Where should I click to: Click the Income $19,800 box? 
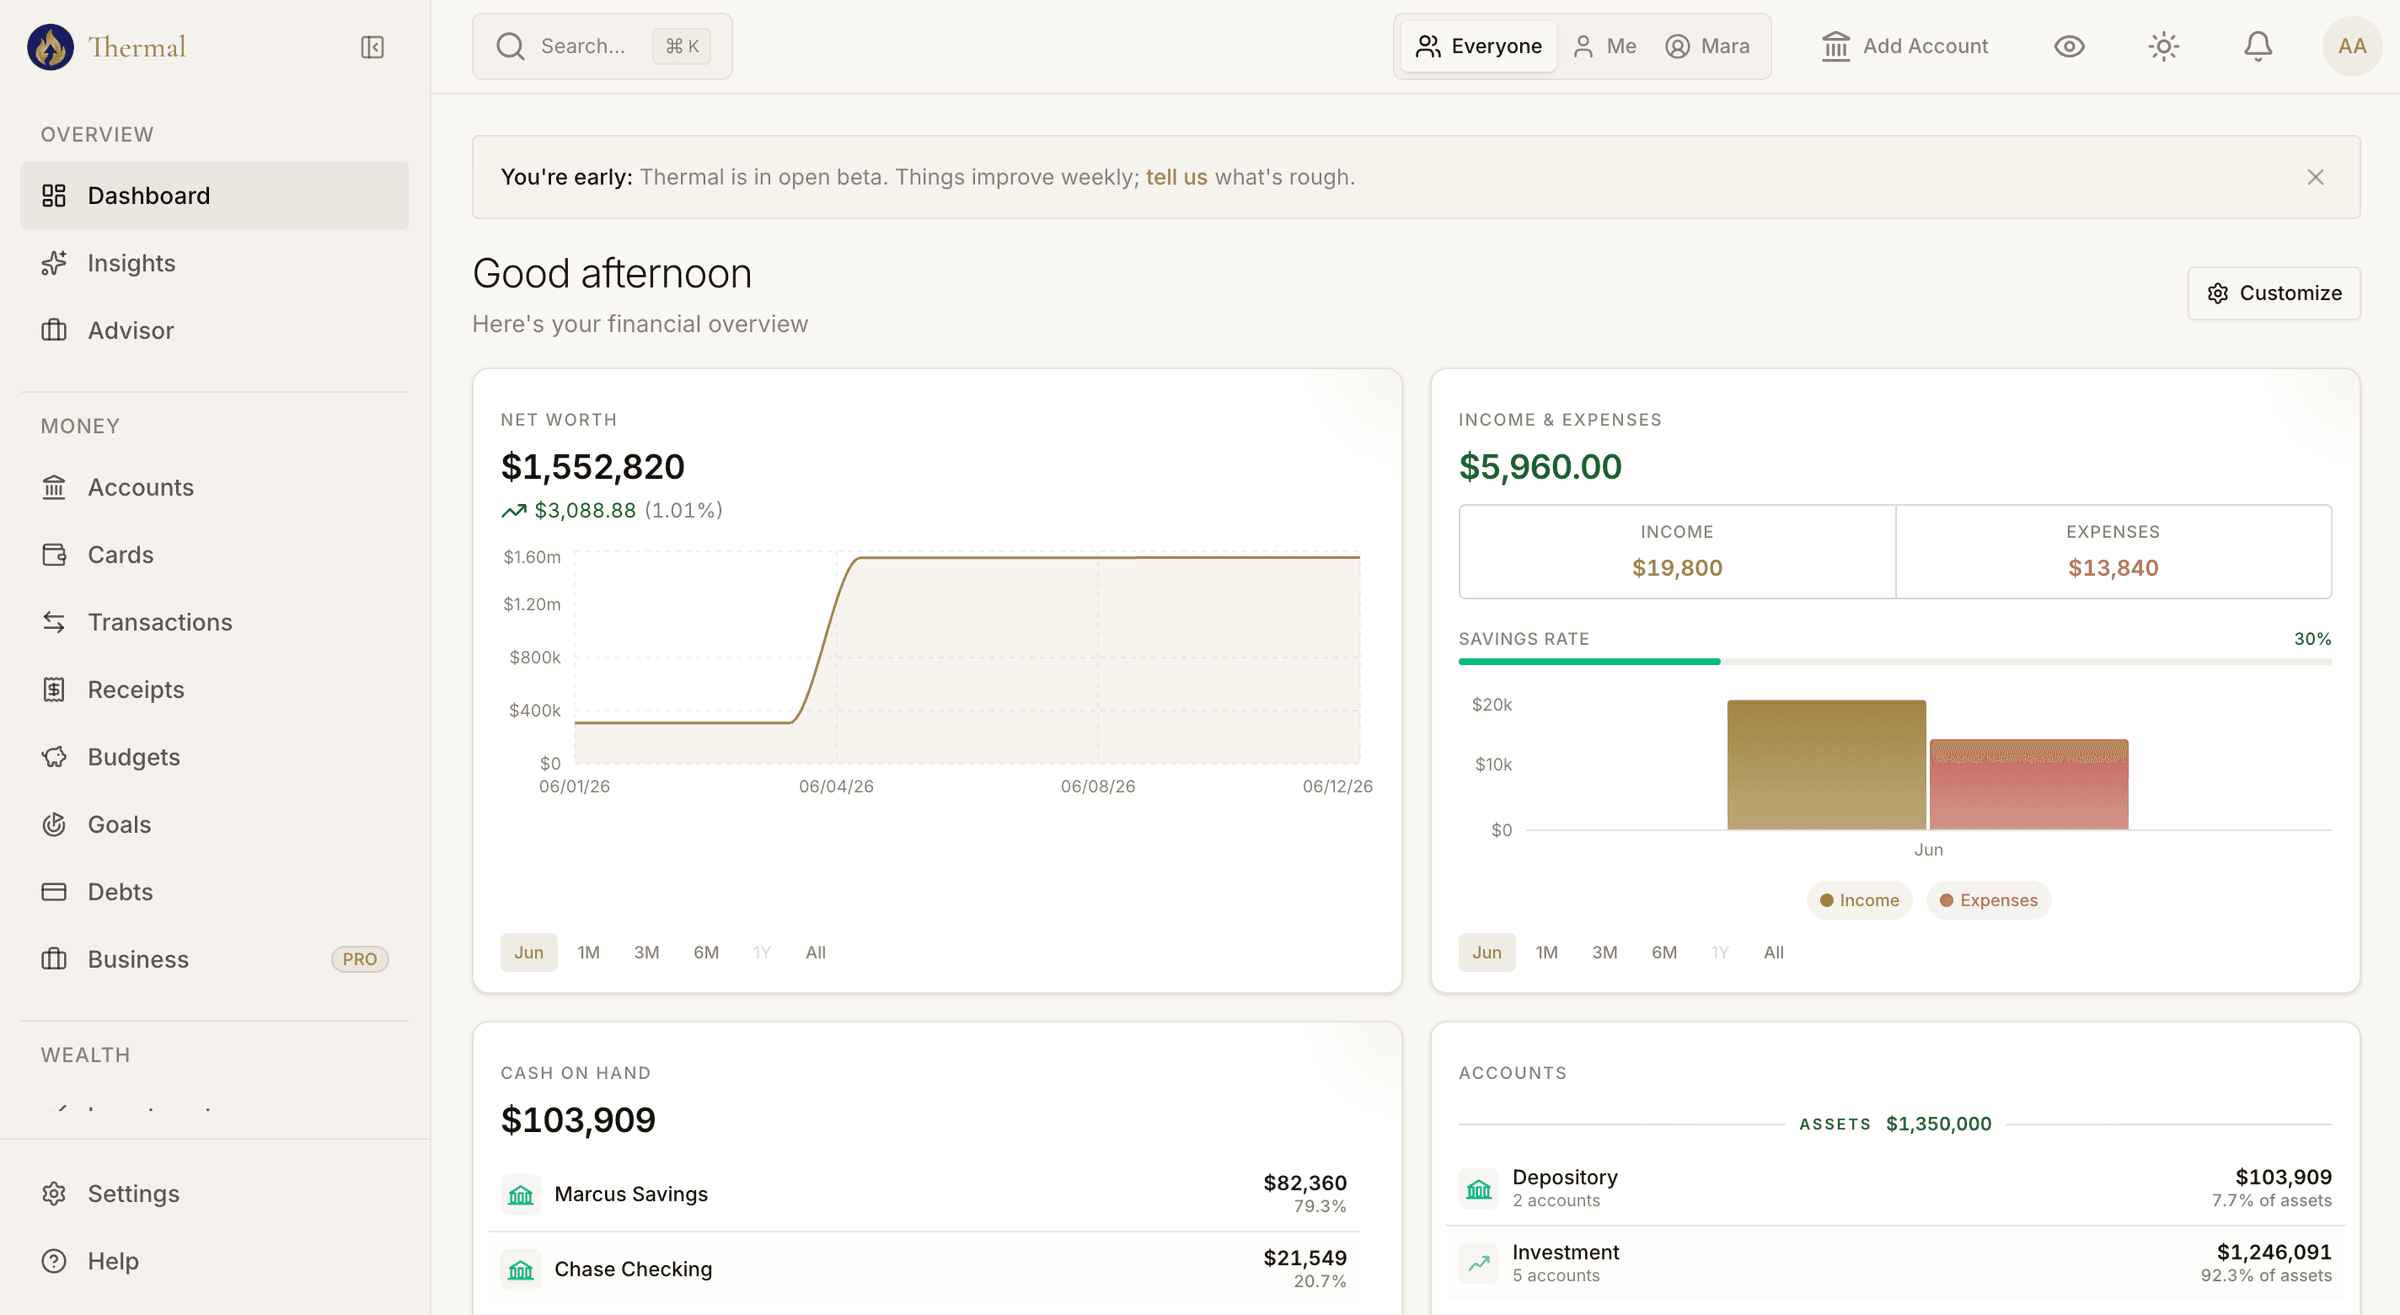pyautogui.click(x=1677, y=551)
